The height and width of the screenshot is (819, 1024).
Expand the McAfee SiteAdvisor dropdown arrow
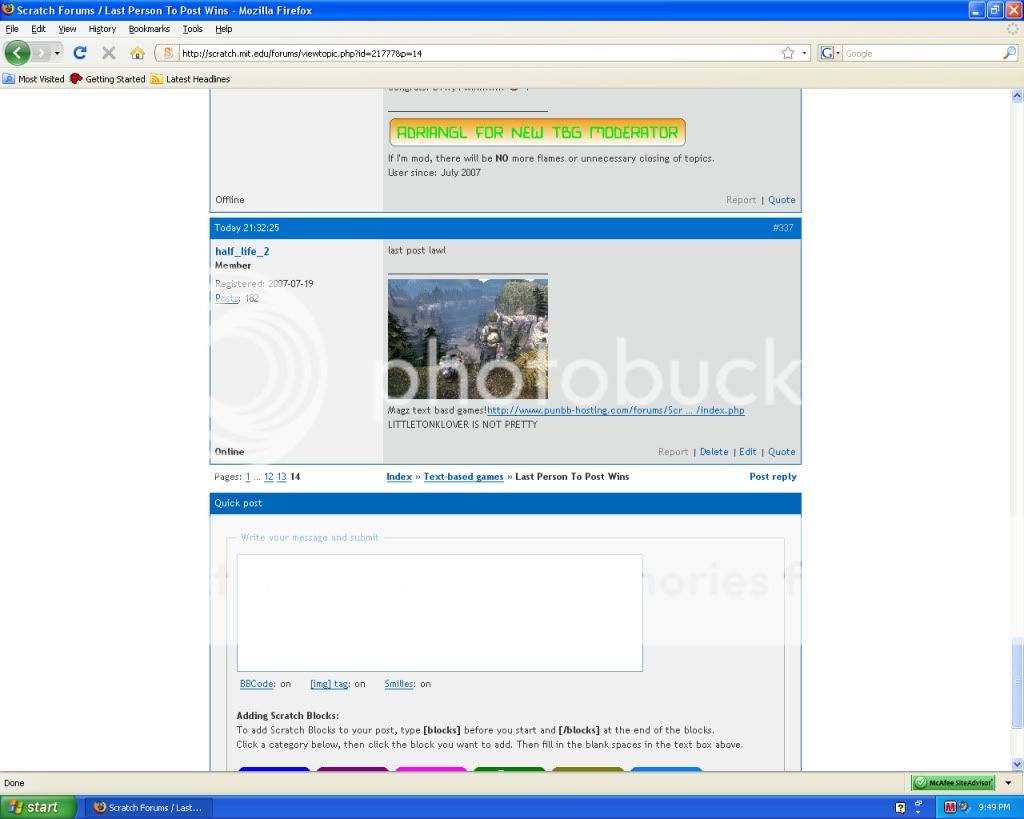click(x=1008, y=783)
